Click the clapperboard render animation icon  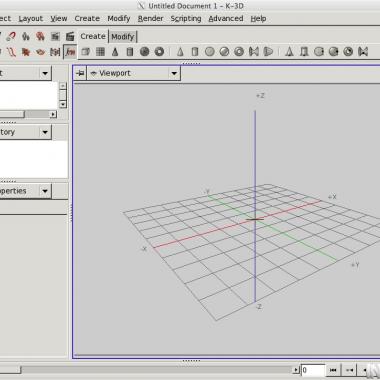click(x=70, y=36)
